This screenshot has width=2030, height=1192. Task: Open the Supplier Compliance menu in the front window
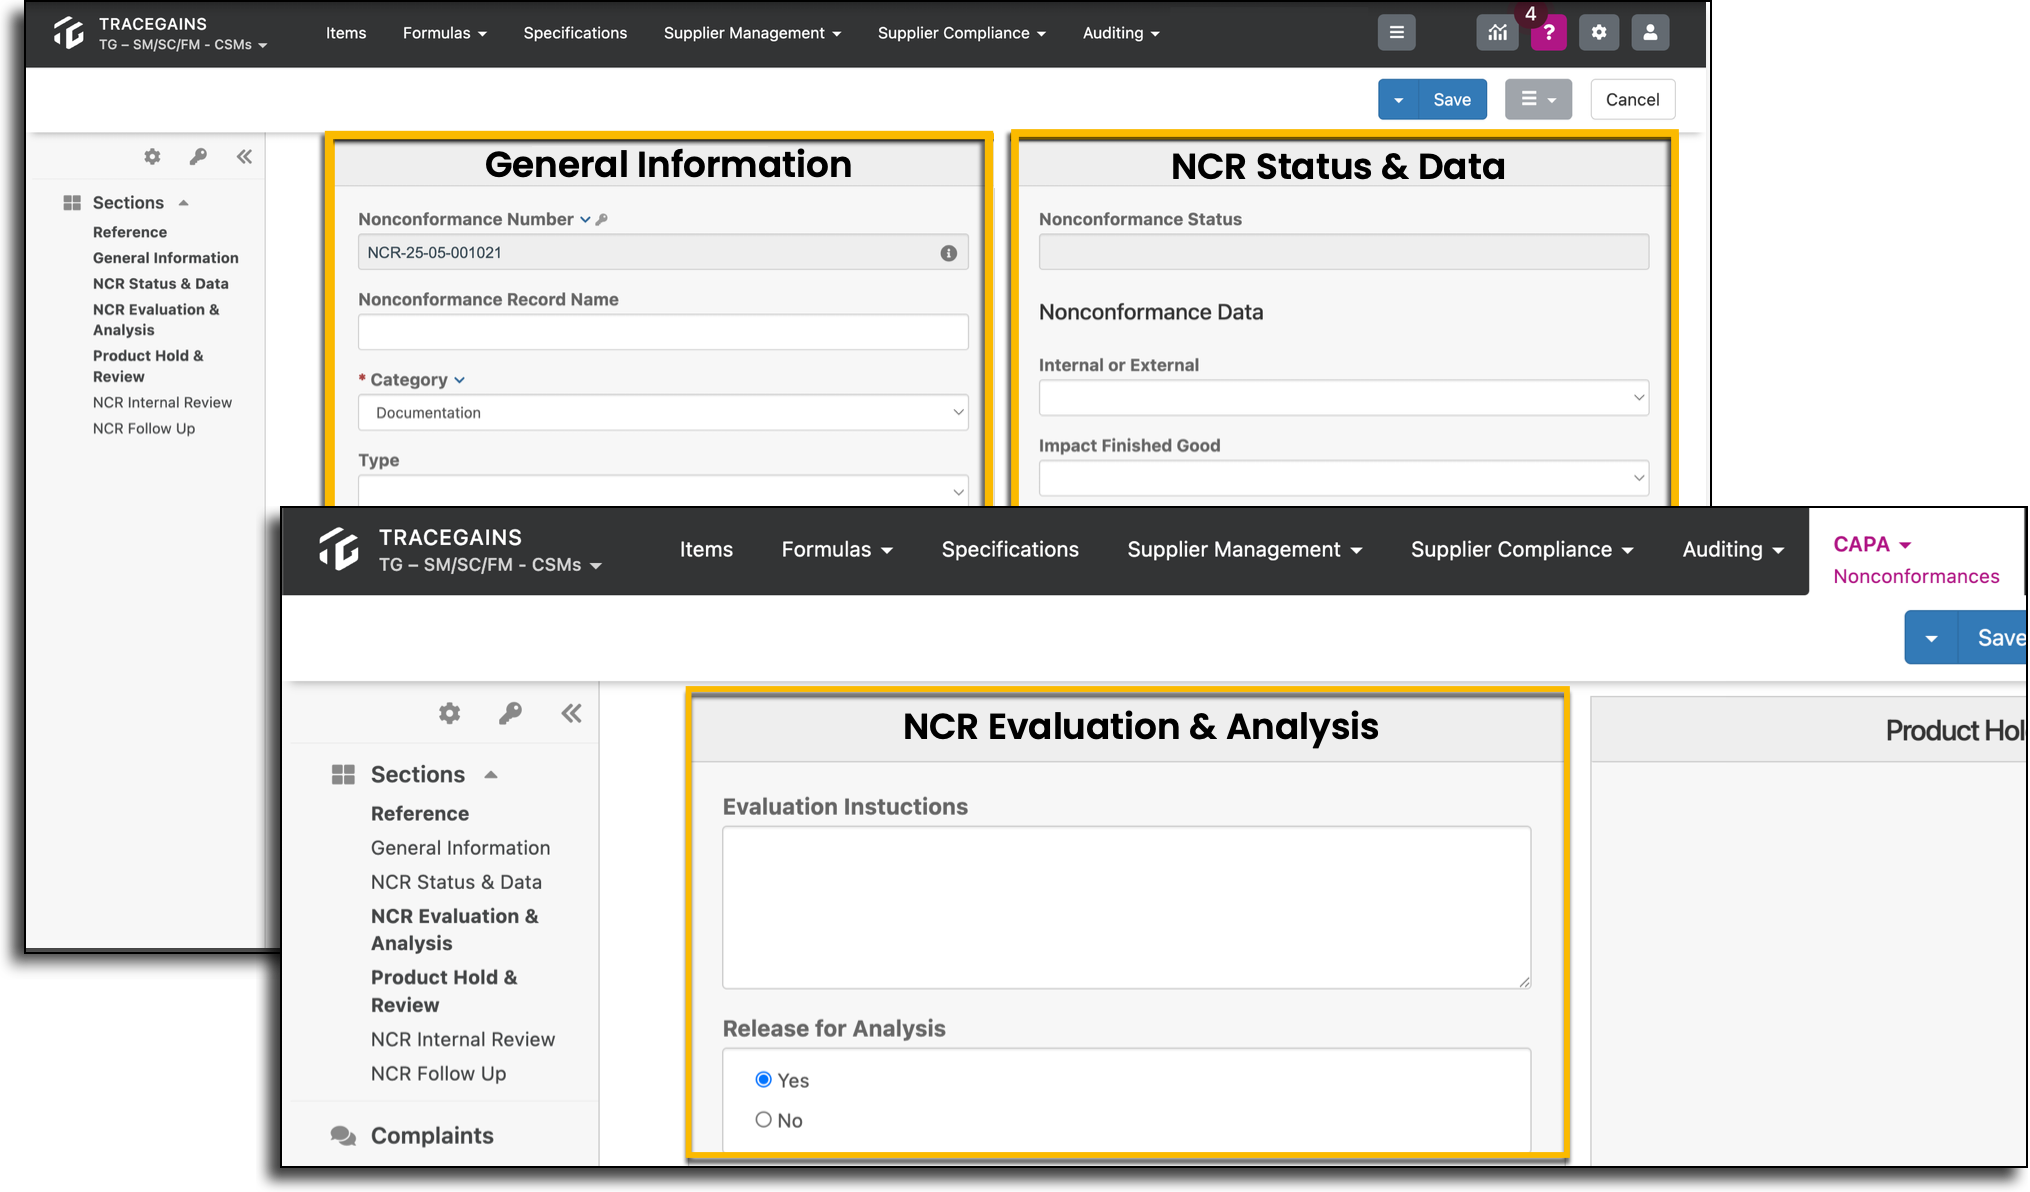(x=1522, y=549)
